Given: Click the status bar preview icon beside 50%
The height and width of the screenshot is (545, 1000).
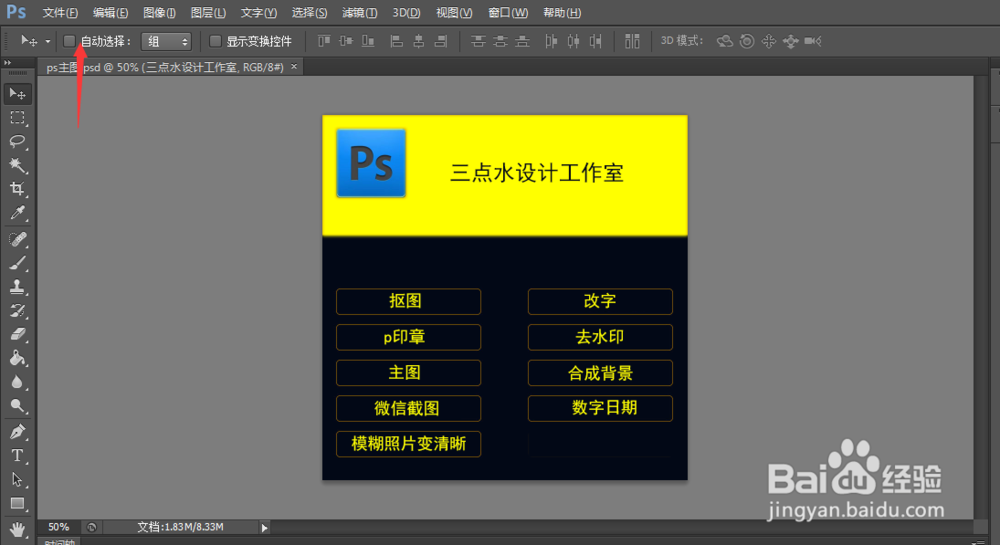Looking at the screenshot, I should tap(92, 527).
